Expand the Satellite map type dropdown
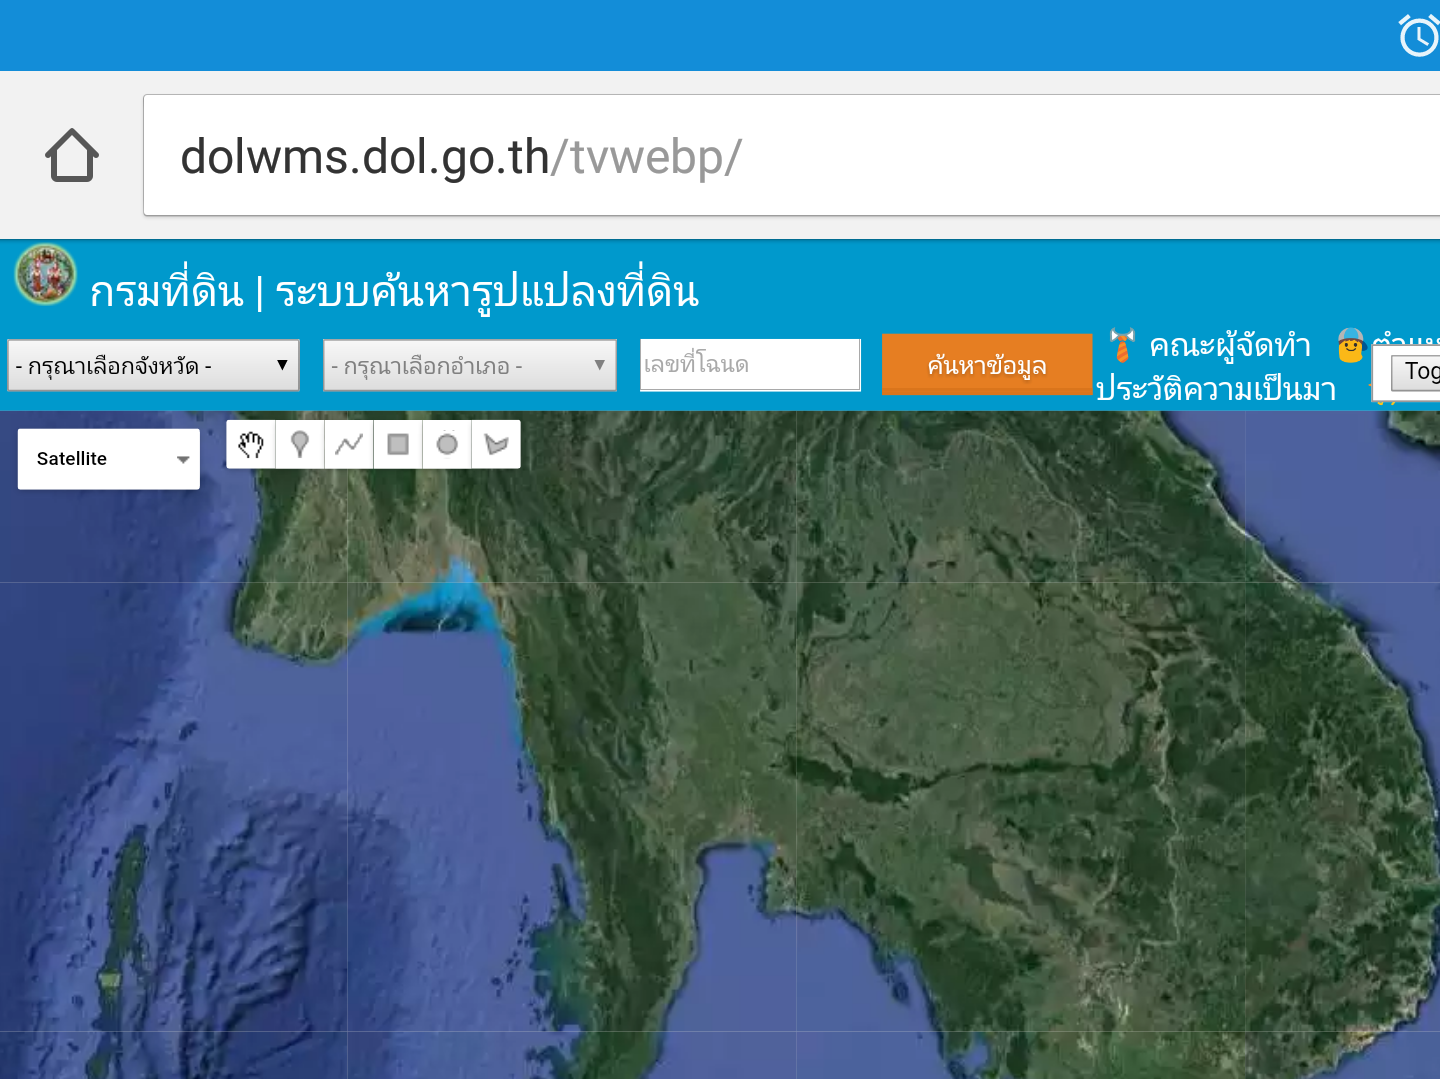 pyautogui.click(x=109, y=459)
